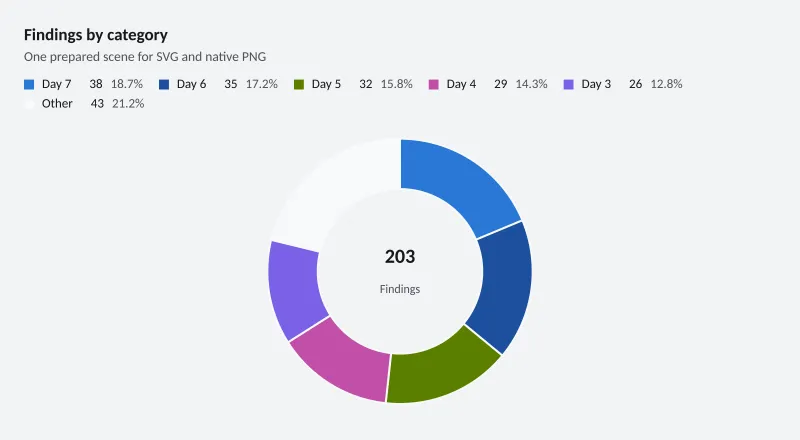Click the dark blue Day 6 donut segment
The height and width of the screenshot is (440, 800).
(505, 288)
